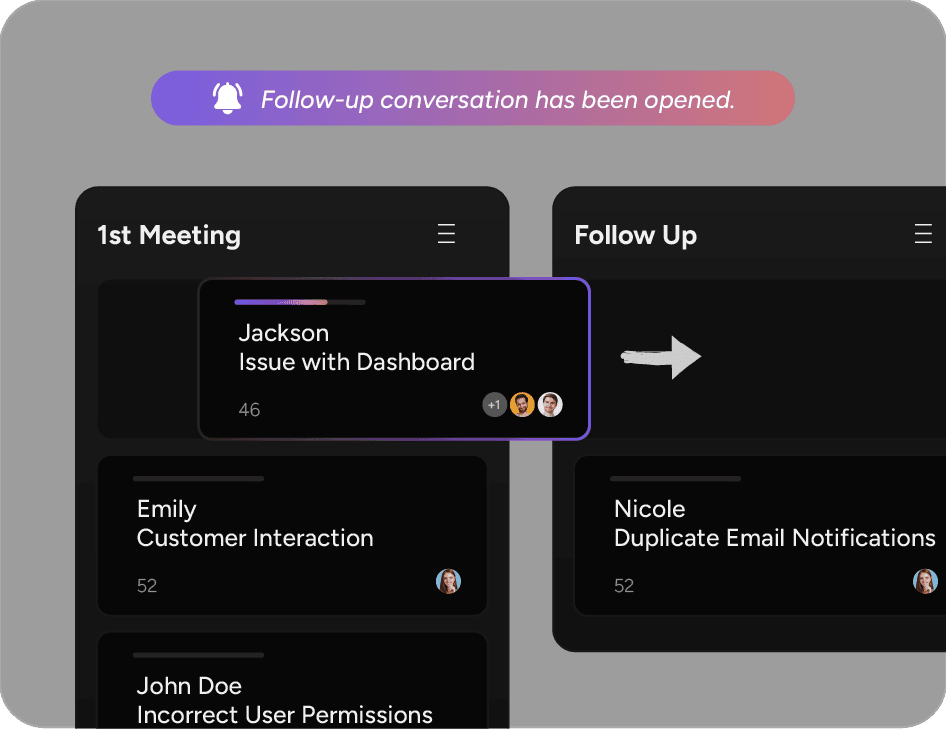Select the Nicole Duplicate Email Notifications card
This screenshot has height=729, width=946.
point(760,535)
